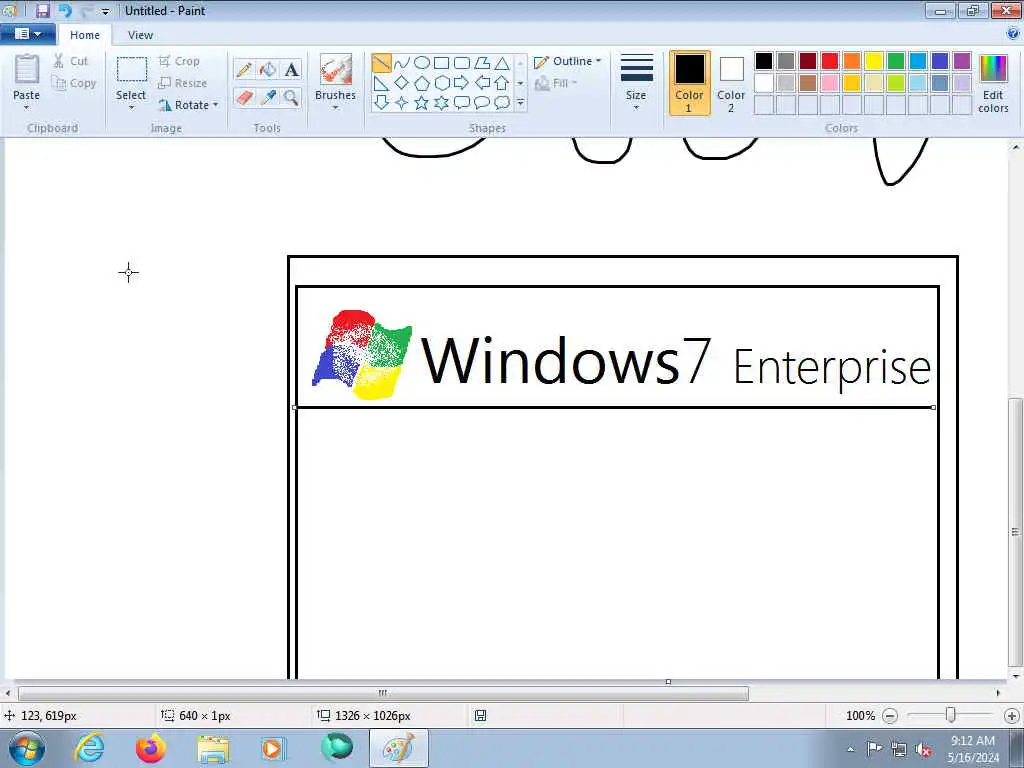Choose the Right arrow shape
Image resolution: width=1024 pixels, height=768 pixels.
tap(462, 83)
